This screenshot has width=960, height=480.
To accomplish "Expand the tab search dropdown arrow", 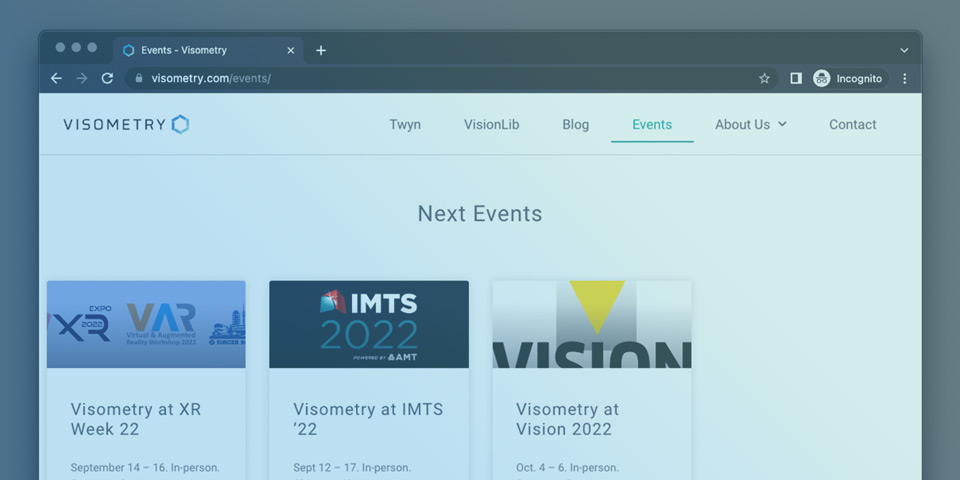I will [x=904, y=50].
